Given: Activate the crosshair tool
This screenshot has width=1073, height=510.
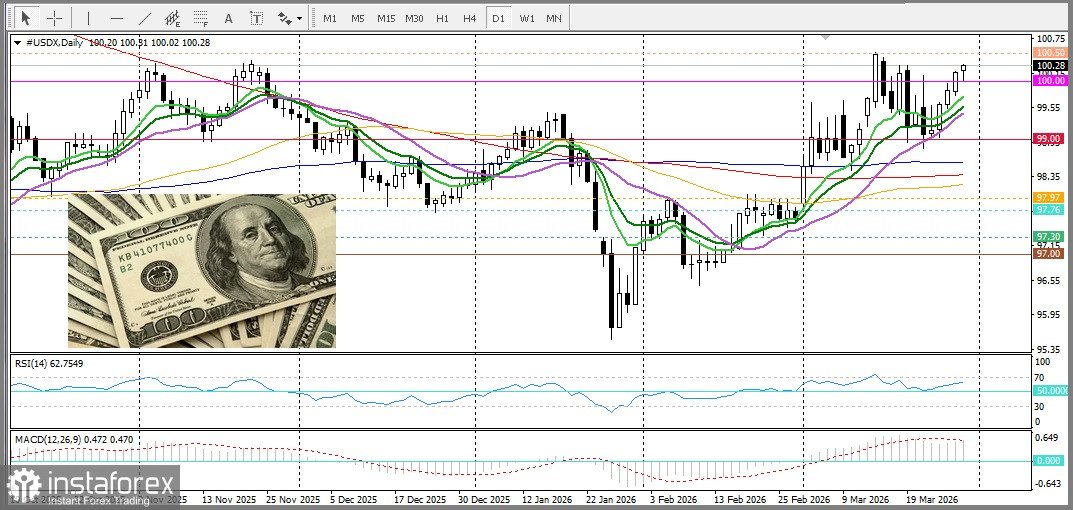Looking at the screenshot, I should [x=55, y=18].
